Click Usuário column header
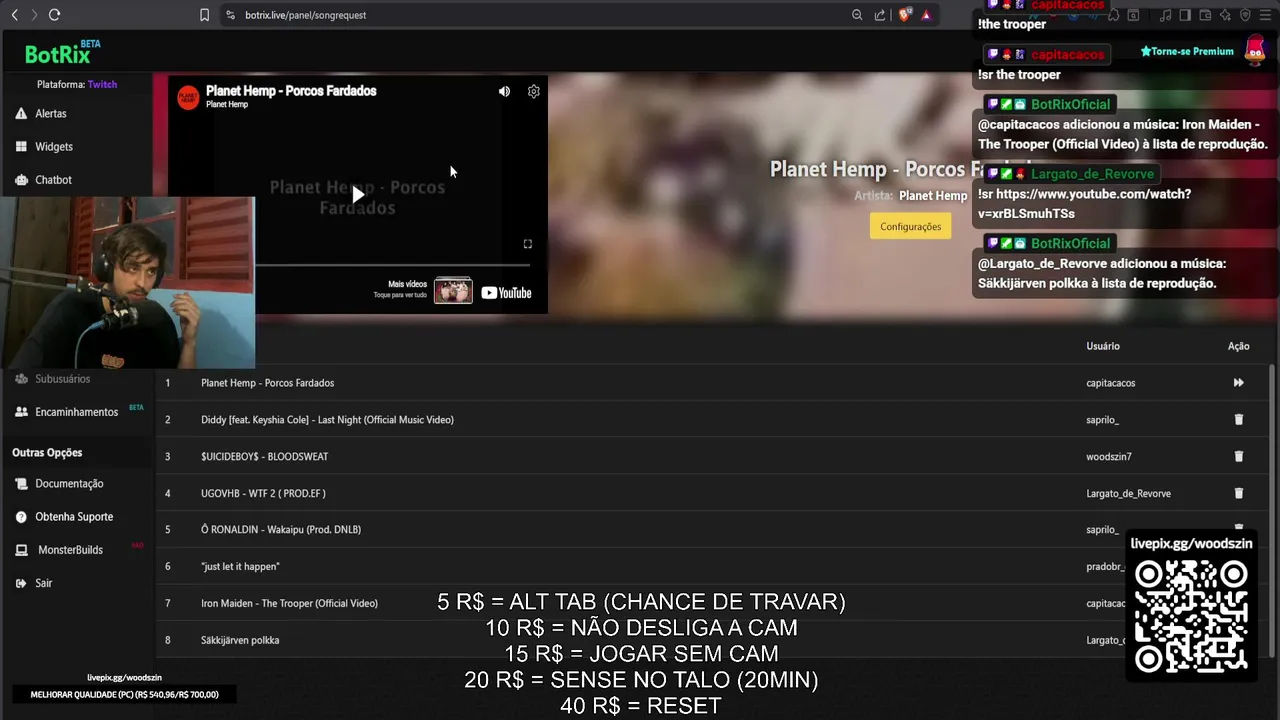1280x720 pixels. pyautogui.click(x=1103, y=346)
